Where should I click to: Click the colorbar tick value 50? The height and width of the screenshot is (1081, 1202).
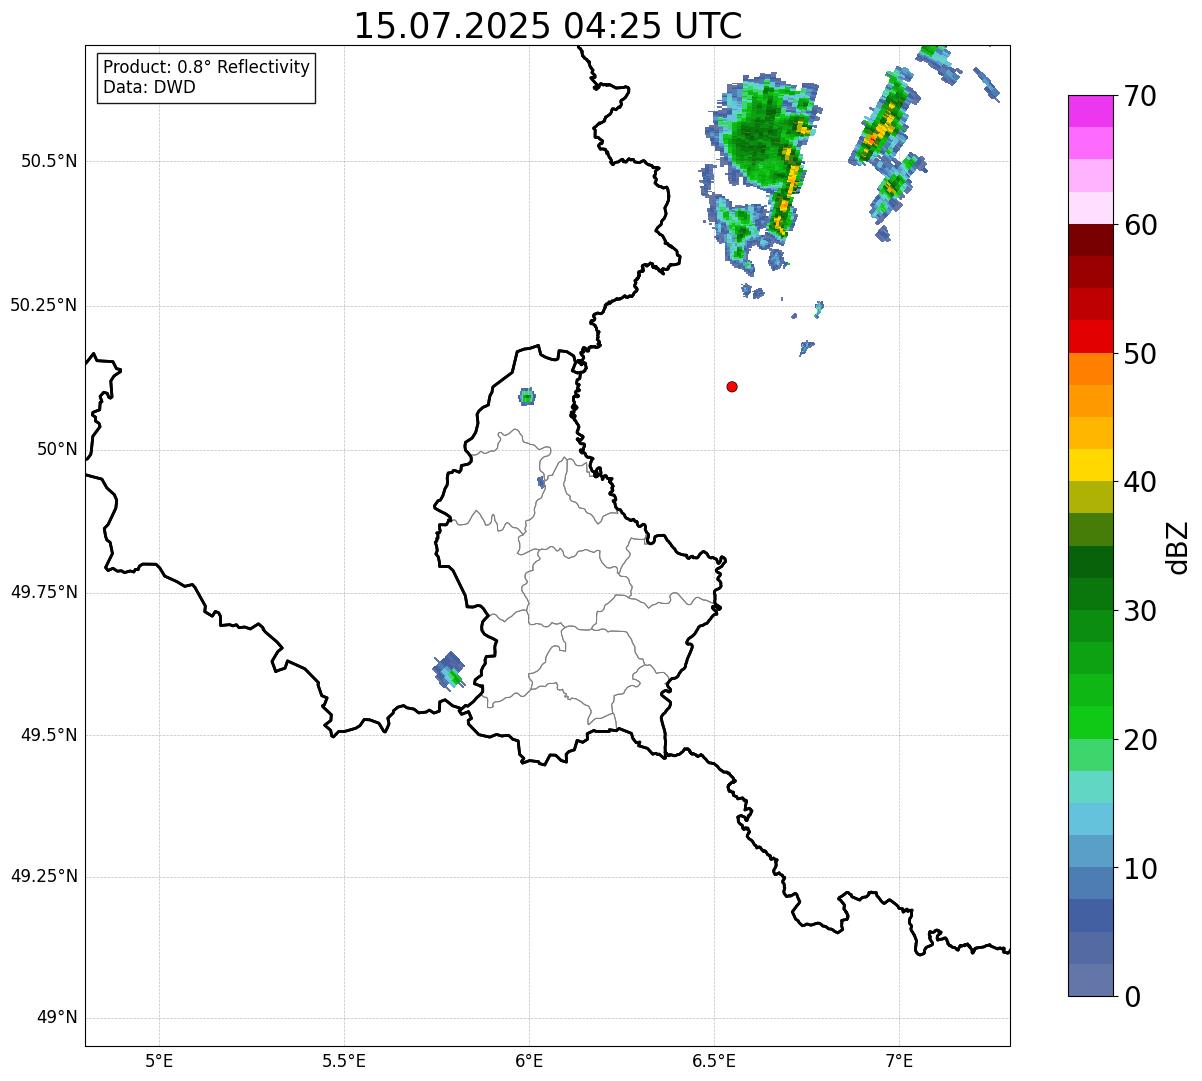point(1140,354)
